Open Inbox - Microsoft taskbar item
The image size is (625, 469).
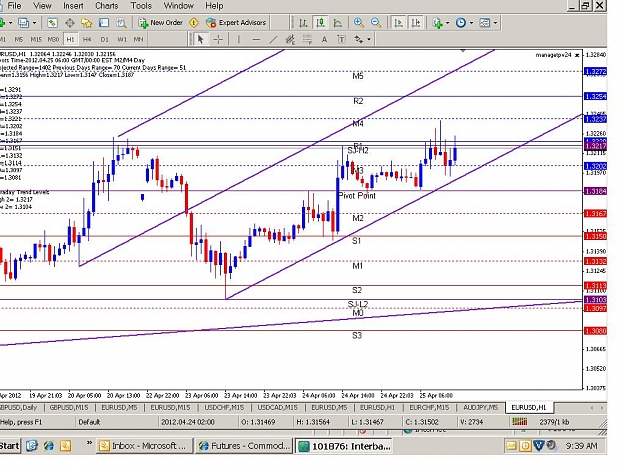tap(144, 445)
